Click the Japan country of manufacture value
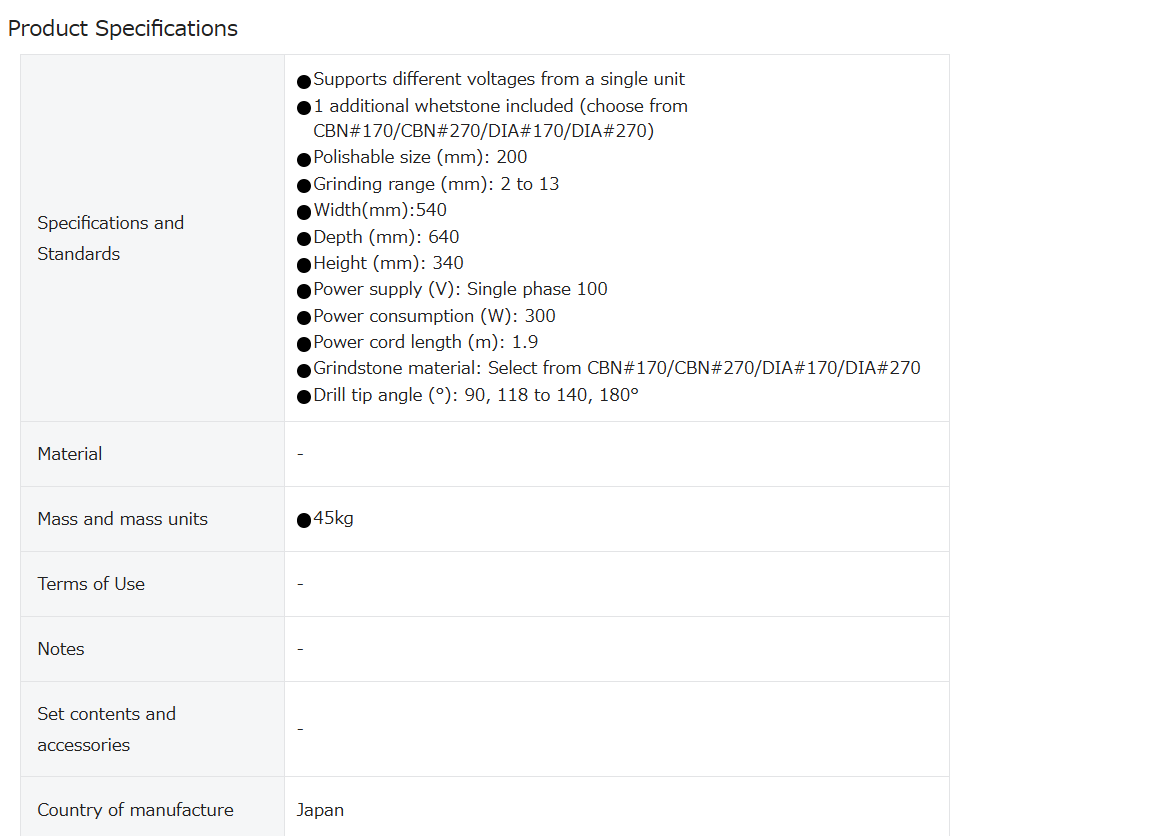 pyautogui.click(x=320, y=810)
